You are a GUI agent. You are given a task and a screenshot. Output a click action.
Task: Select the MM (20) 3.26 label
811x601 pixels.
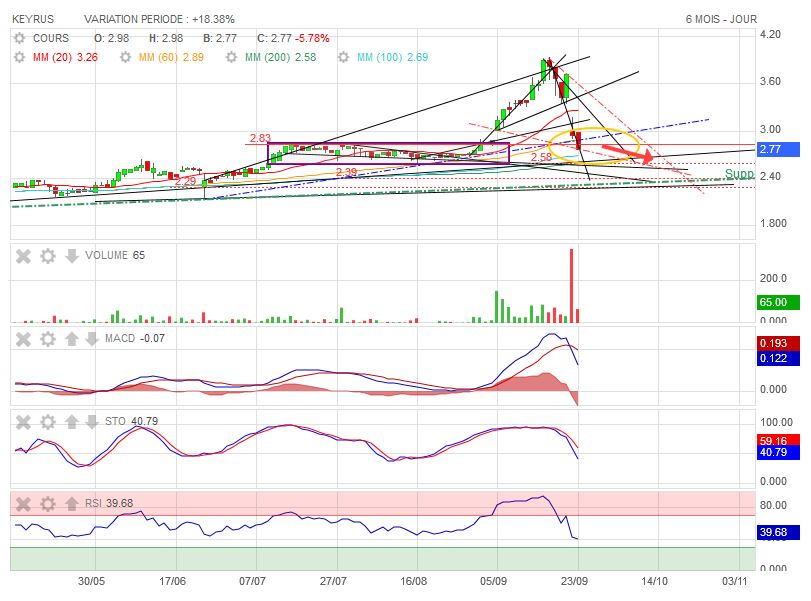coord(65,57)
